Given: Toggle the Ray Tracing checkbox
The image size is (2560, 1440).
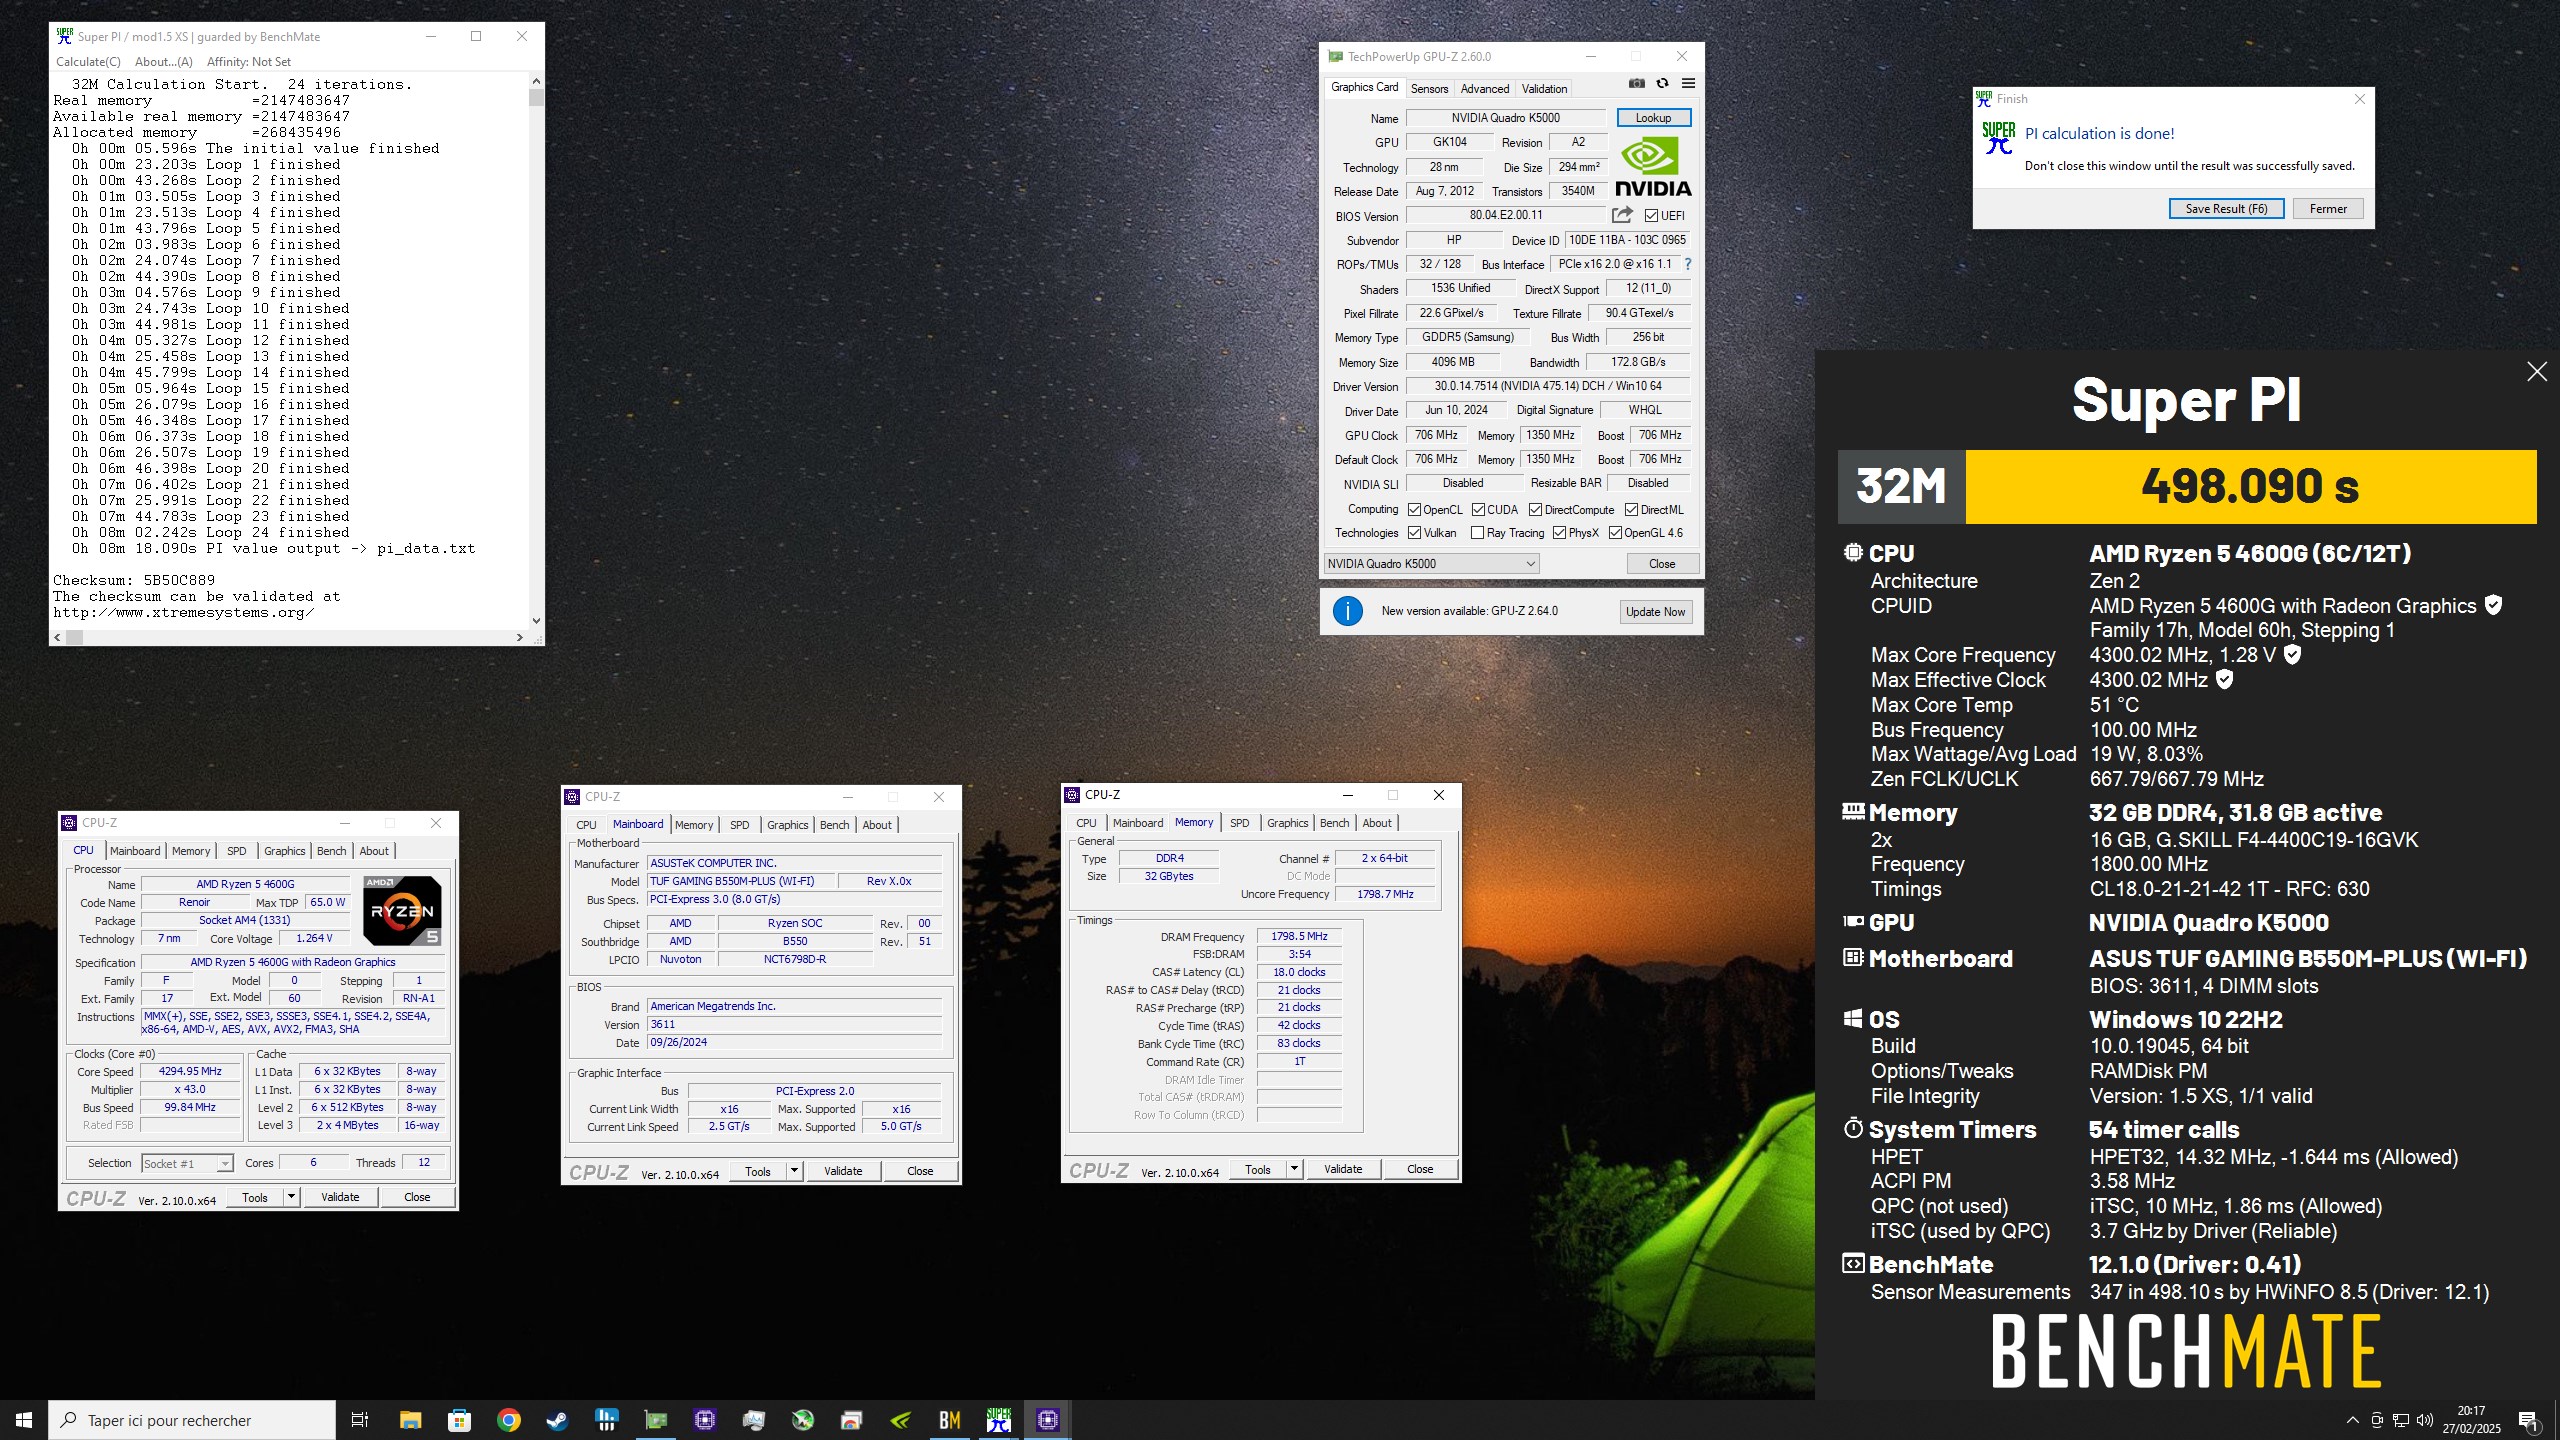Looking at the screenshot, I should click(x=1478, y=533).
